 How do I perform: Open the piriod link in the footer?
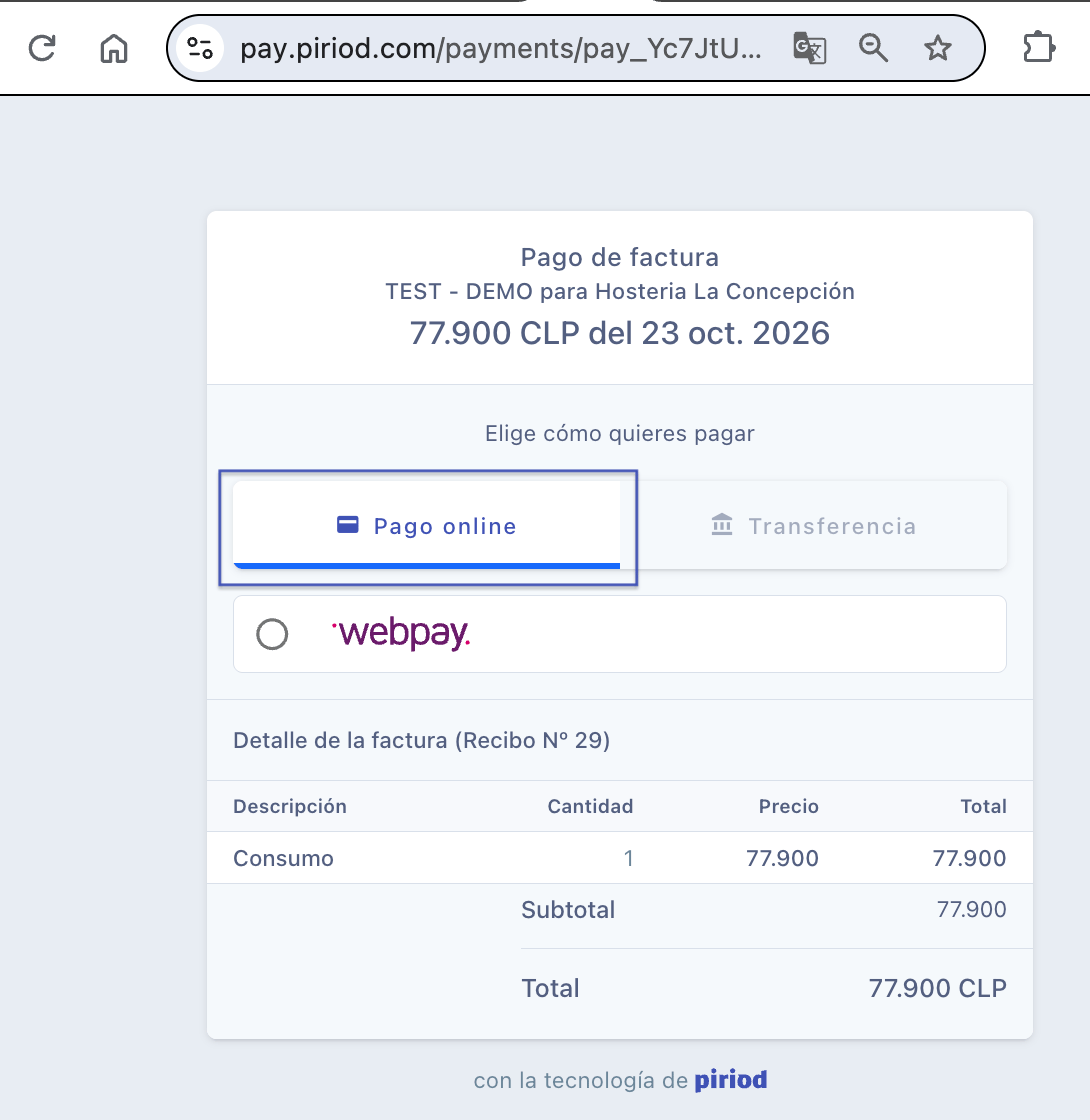tap(731, 1079)
